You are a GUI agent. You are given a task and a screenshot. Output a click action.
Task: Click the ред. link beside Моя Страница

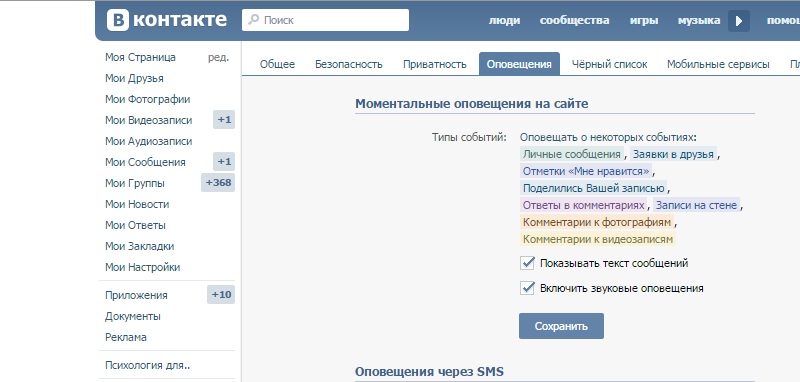218,57
